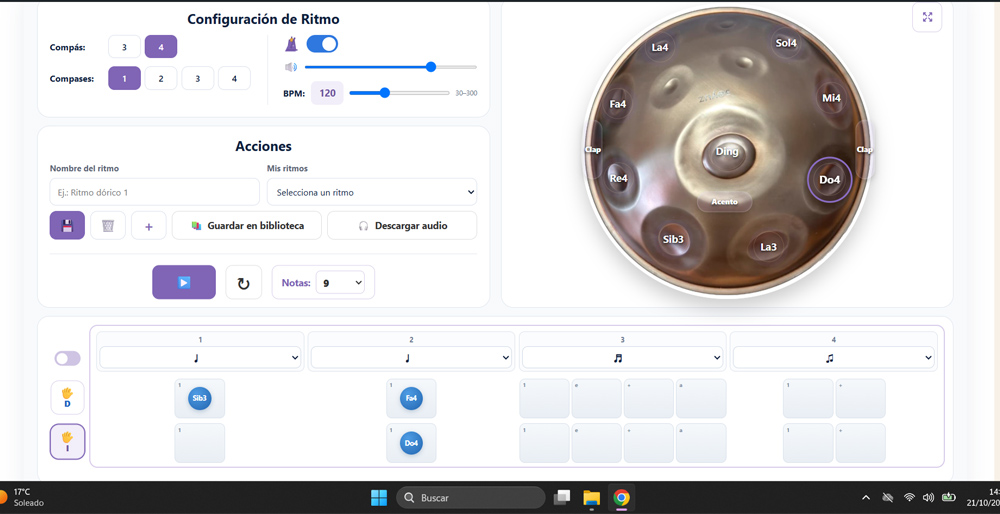
Task: Set Compases to 2
Action: tap(161, 78)
